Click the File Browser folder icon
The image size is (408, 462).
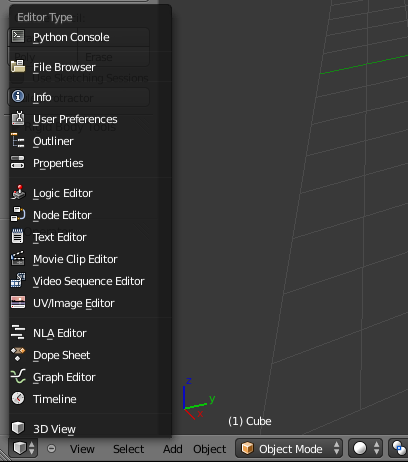coord(18,66)
